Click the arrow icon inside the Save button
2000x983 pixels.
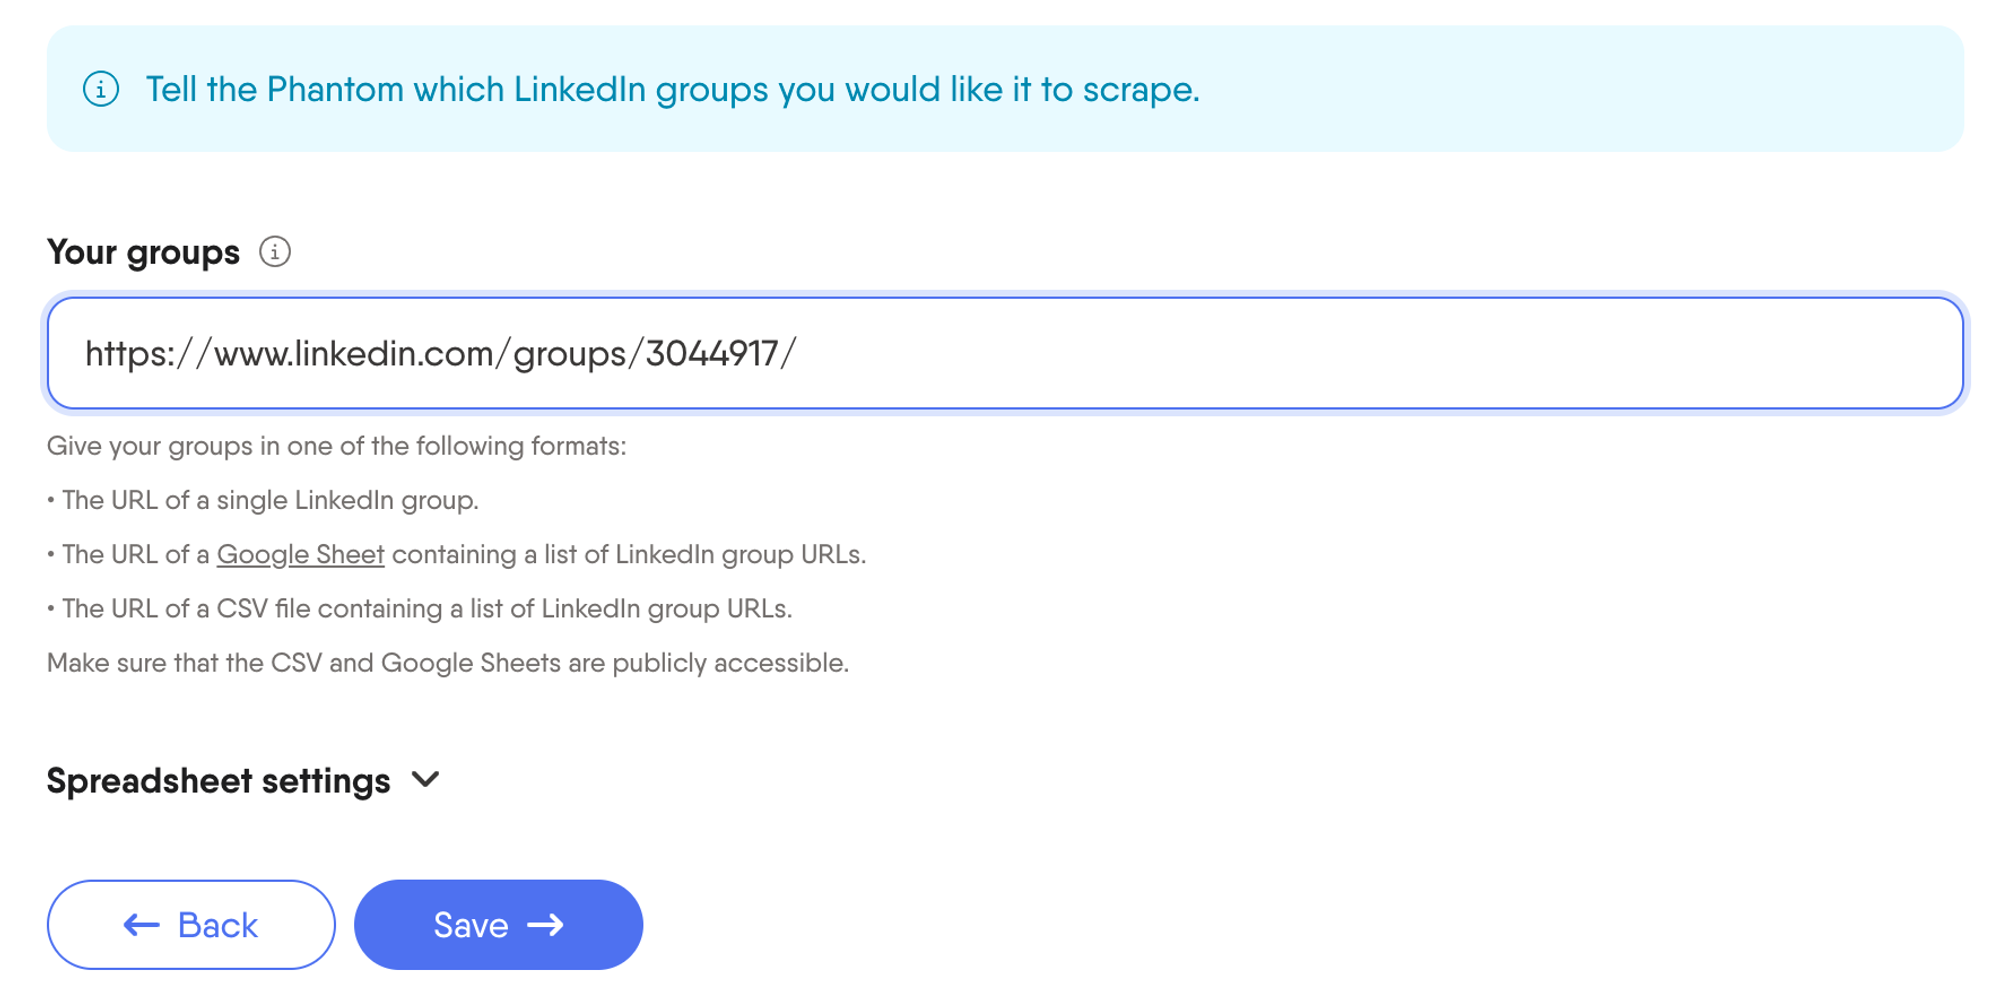coord(546,924)
